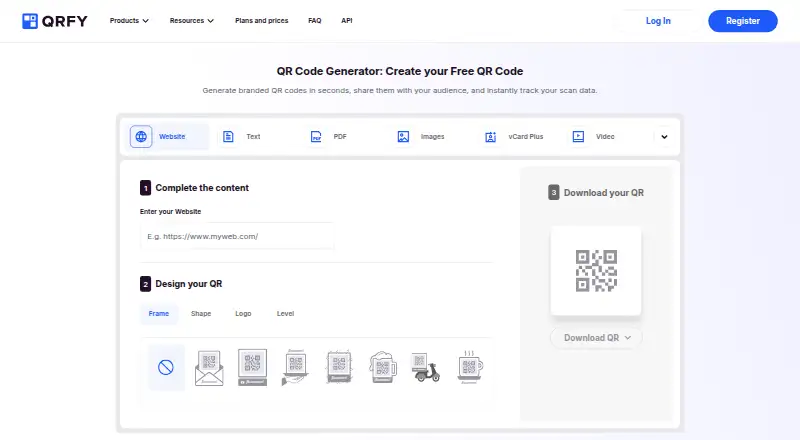Choose the Video play icon

578,137
